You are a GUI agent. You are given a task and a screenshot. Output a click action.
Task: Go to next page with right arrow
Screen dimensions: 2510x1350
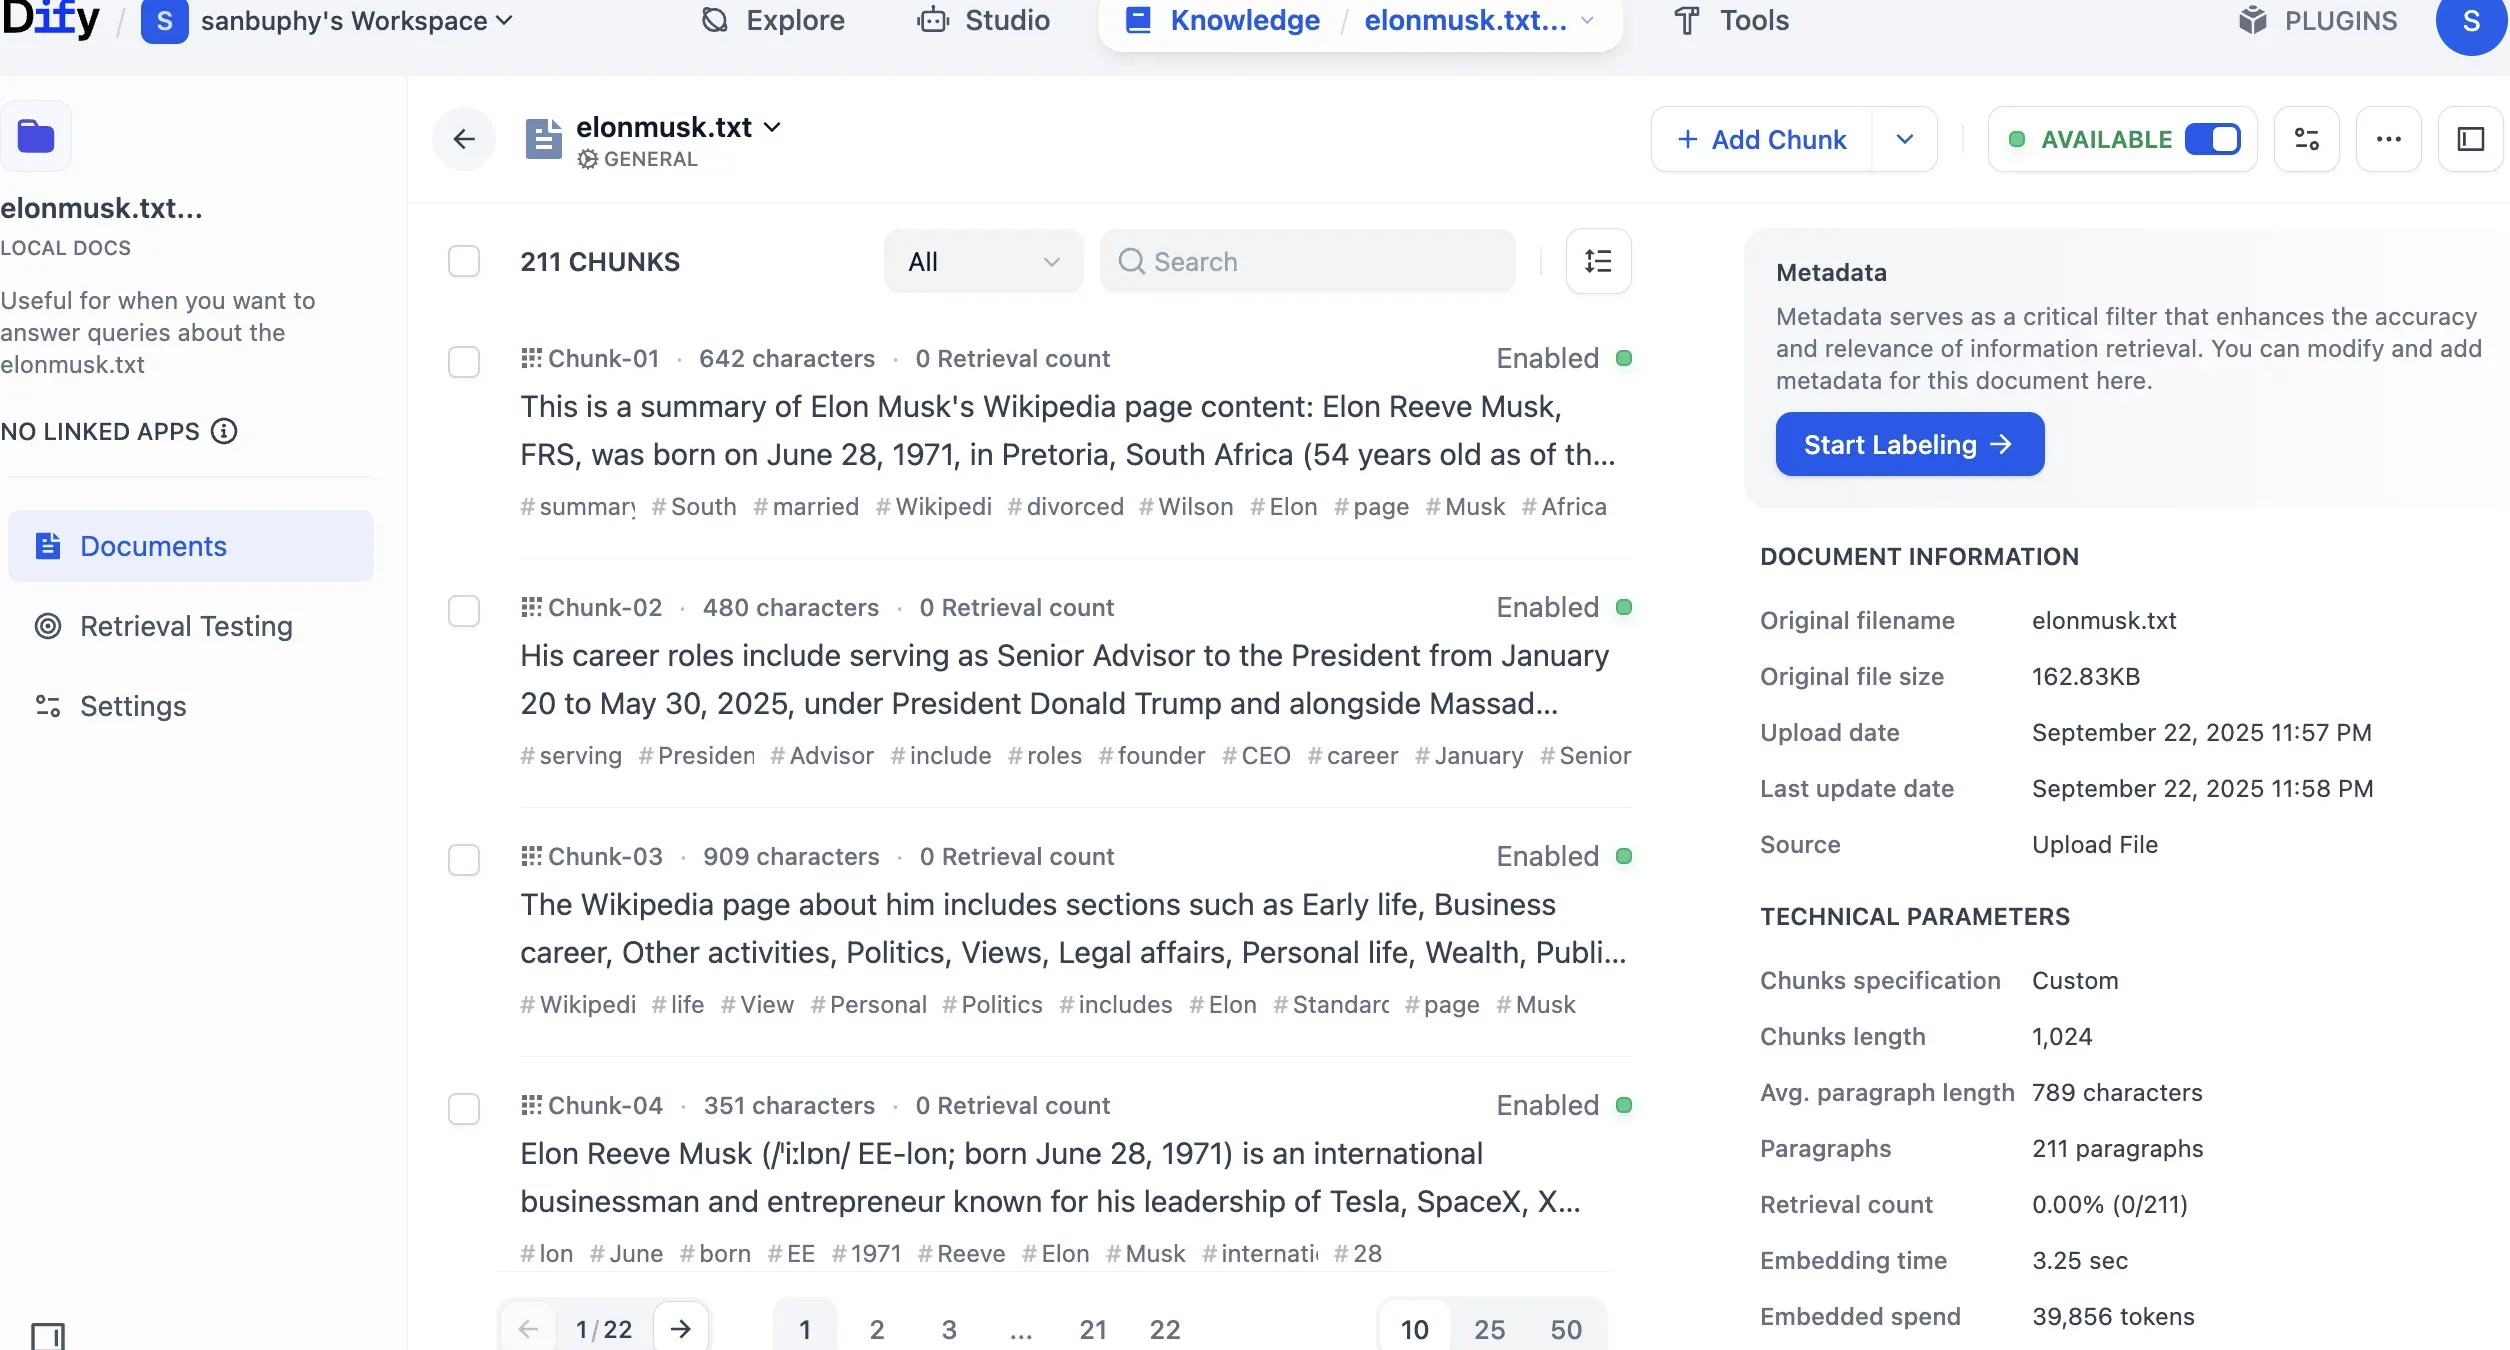click(681, 1328)
